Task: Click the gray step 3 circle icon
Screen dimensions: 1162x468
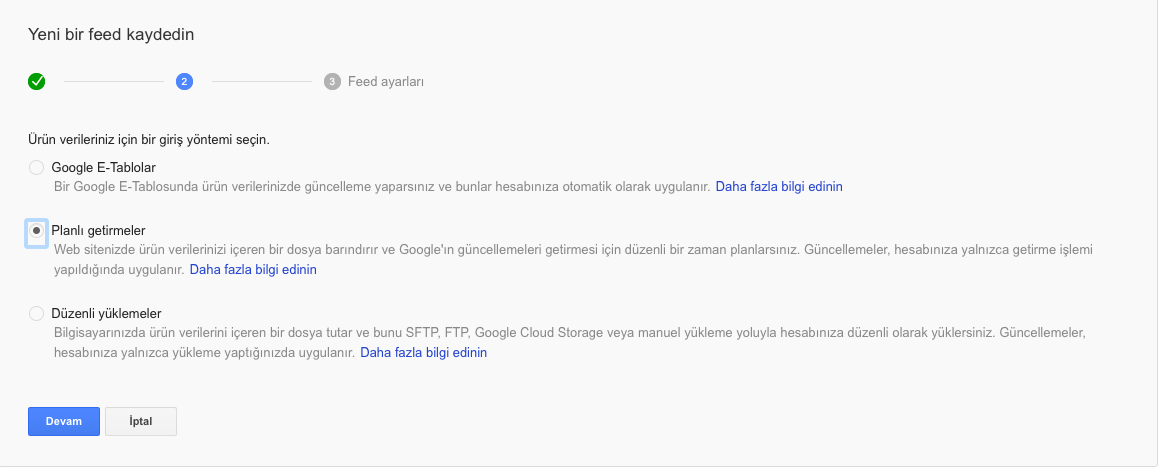Action: click(x=332, y=81)
